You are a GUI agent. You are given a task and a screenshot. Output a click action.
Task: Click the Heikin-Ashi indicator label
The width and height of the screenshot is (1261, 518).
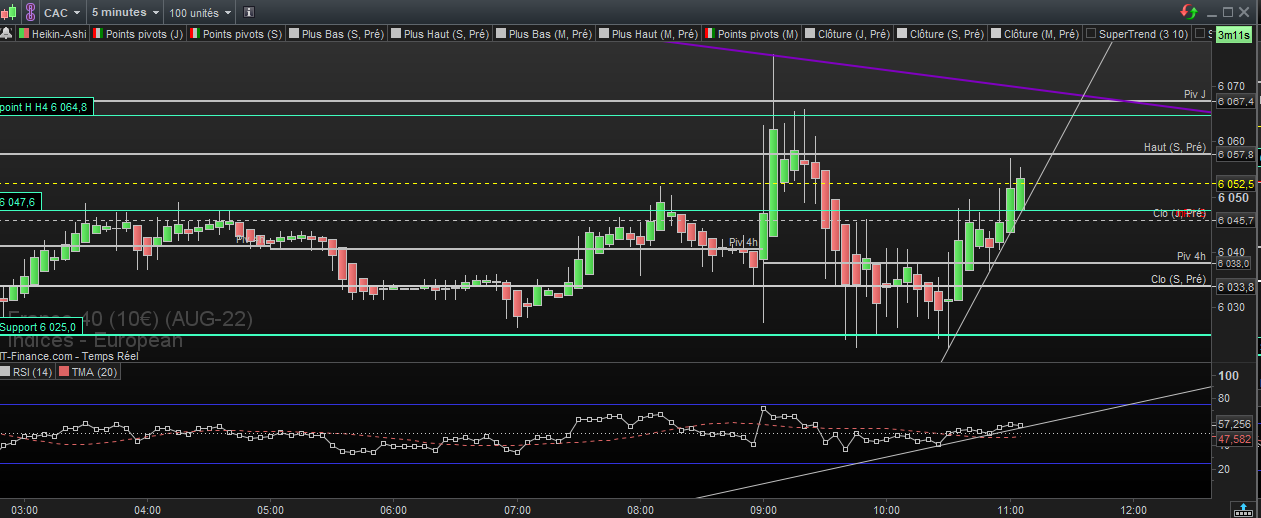point(57,33)
